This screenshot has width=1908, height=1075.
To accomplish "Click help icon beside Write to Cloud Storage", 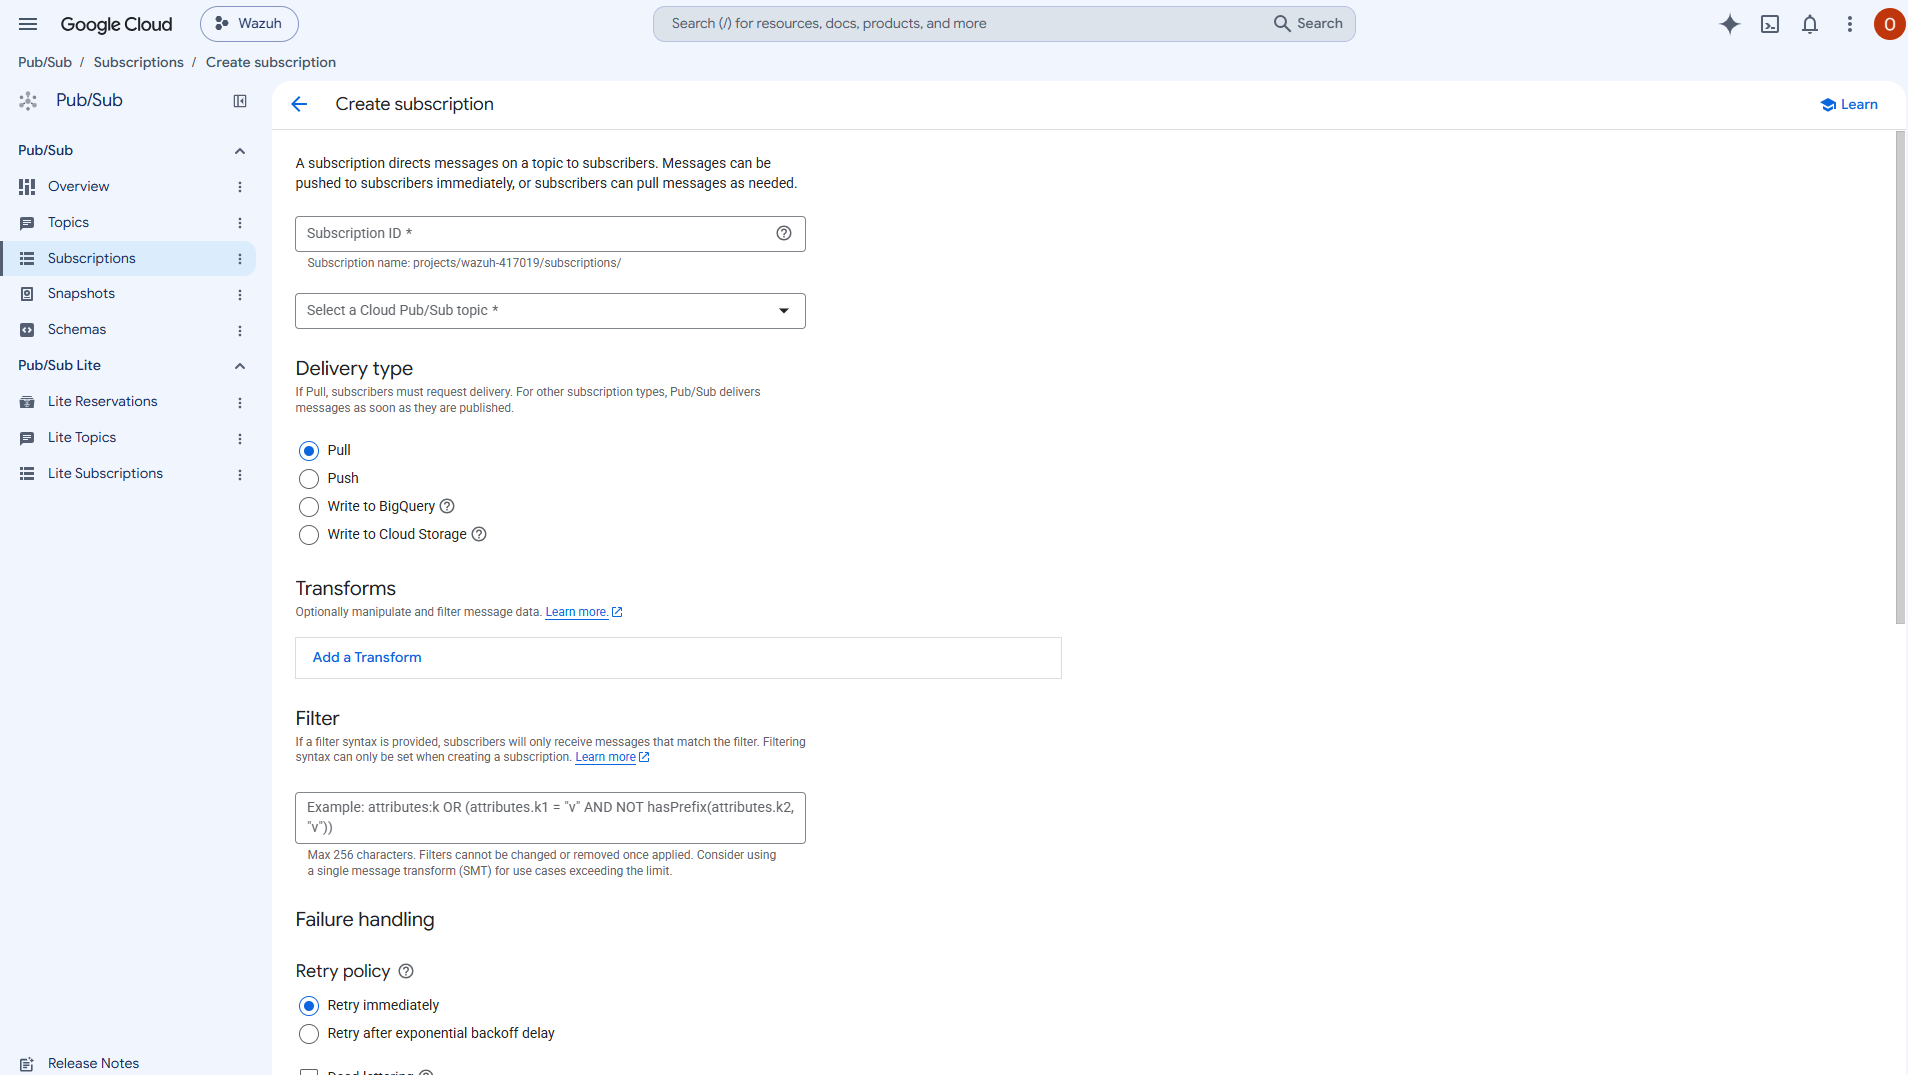I will (x=479, y=534).
